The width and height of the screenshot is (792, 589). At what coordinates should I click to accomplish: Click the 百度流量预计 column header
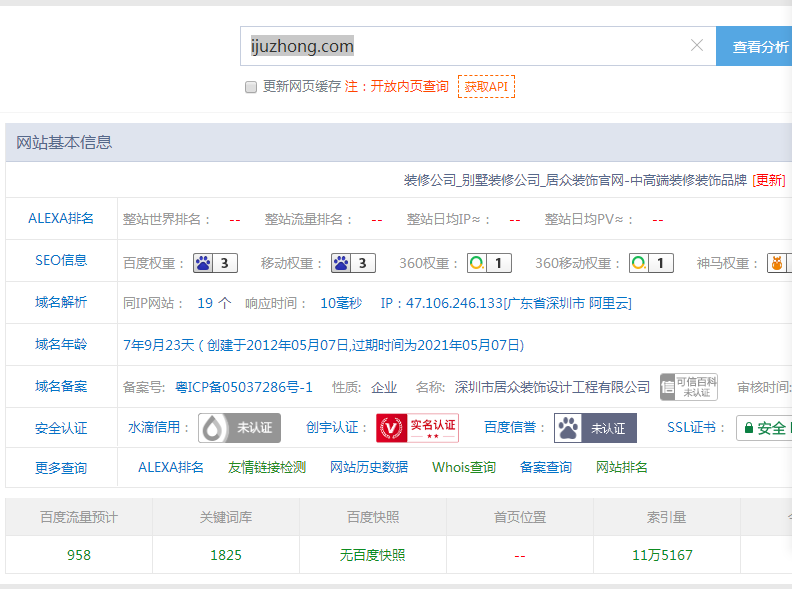tap(79, 517)
